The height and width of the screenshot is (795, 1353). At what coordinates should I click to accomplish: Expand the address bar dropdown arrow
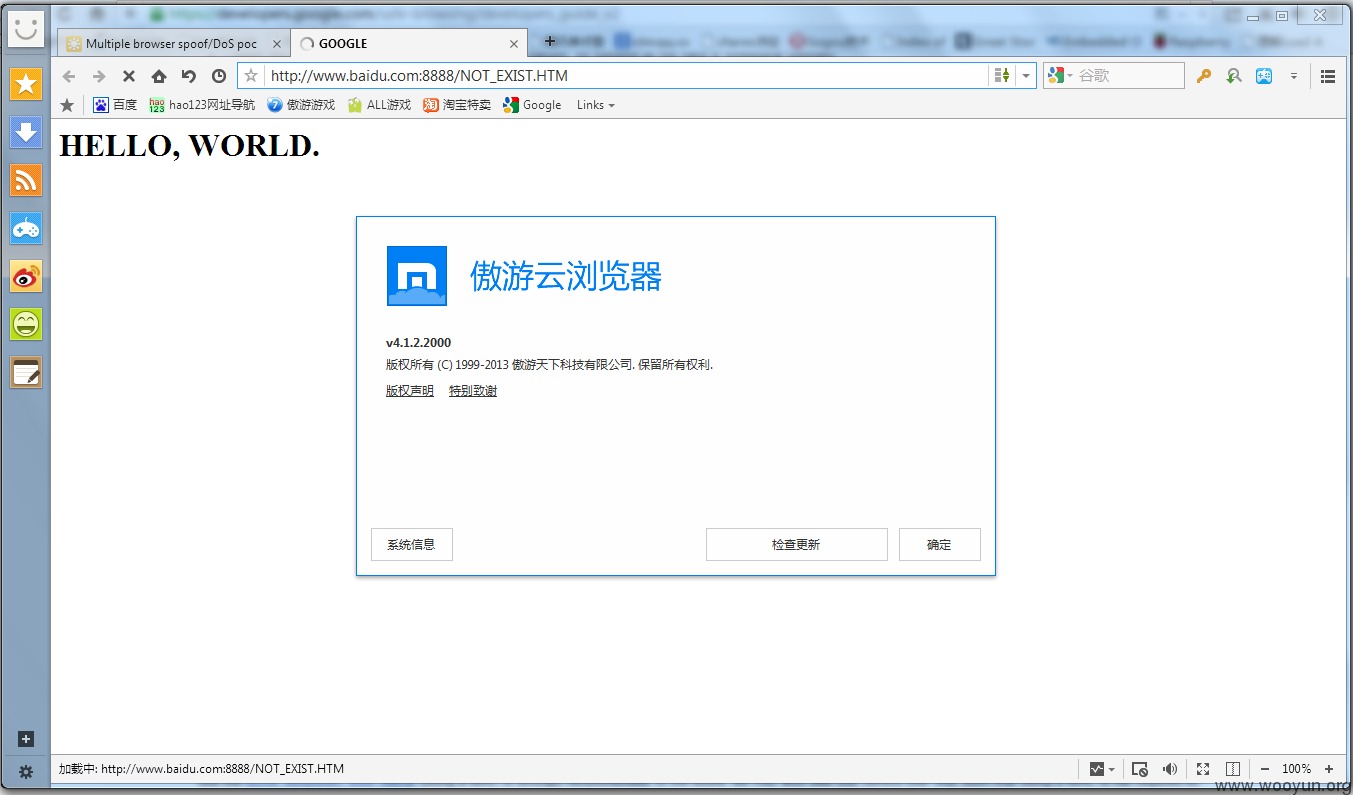(1026, 76)
